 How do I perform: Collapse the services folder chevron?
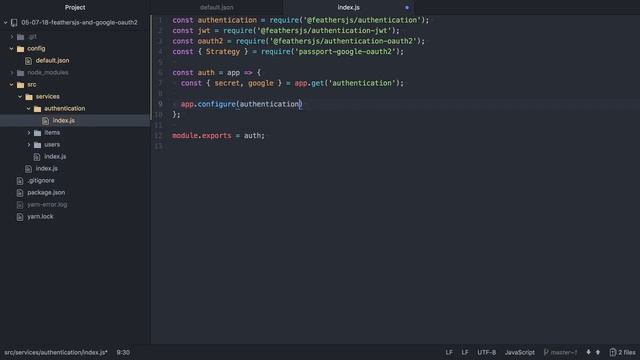(x=20, y=97)
